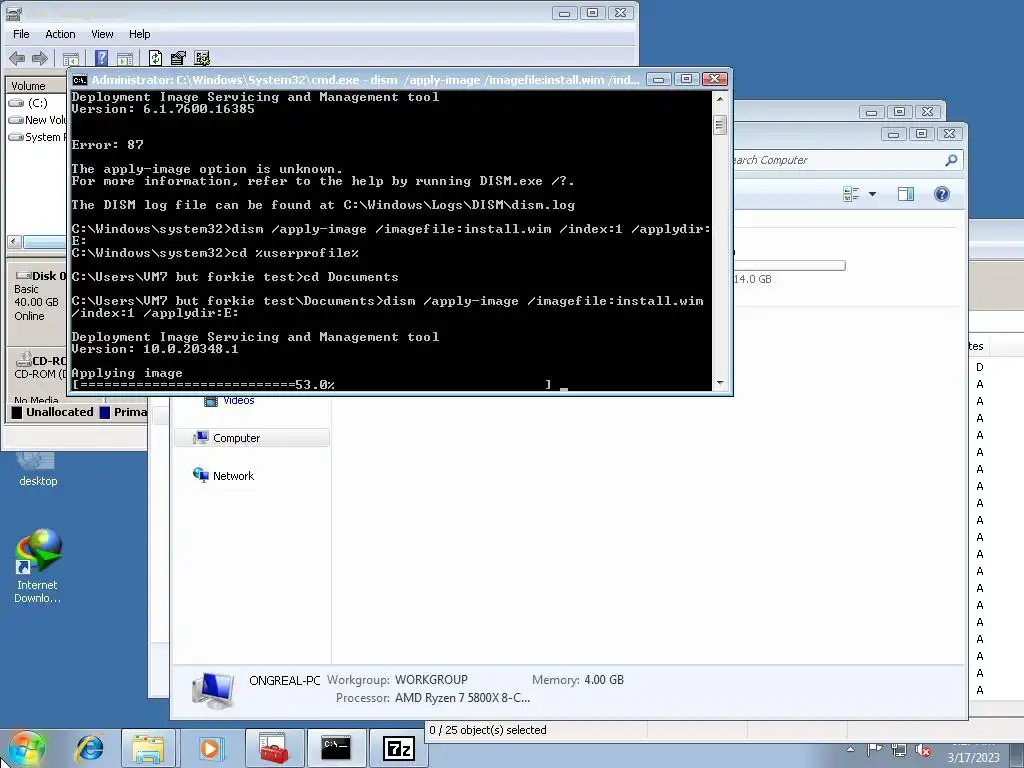1024x768 pixels.
Task: Click the WORKGROUP value in details pane
Action: tap(431, 680)
